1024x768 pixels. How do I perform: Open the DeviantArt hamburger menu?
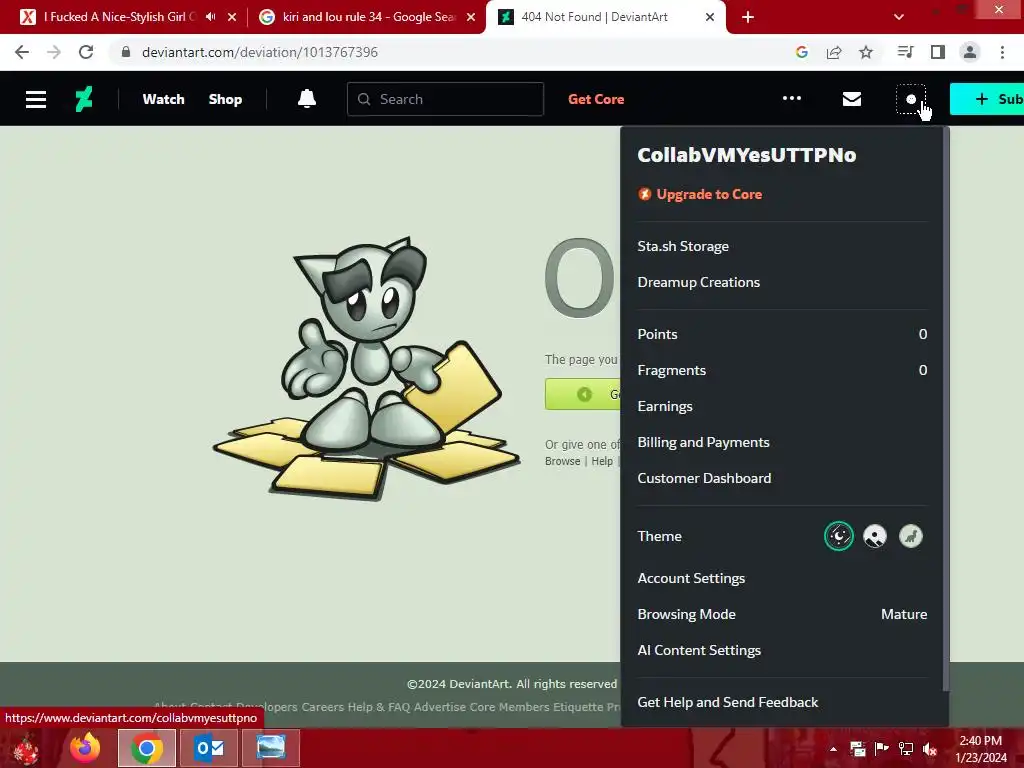click(x=36, y=99)
